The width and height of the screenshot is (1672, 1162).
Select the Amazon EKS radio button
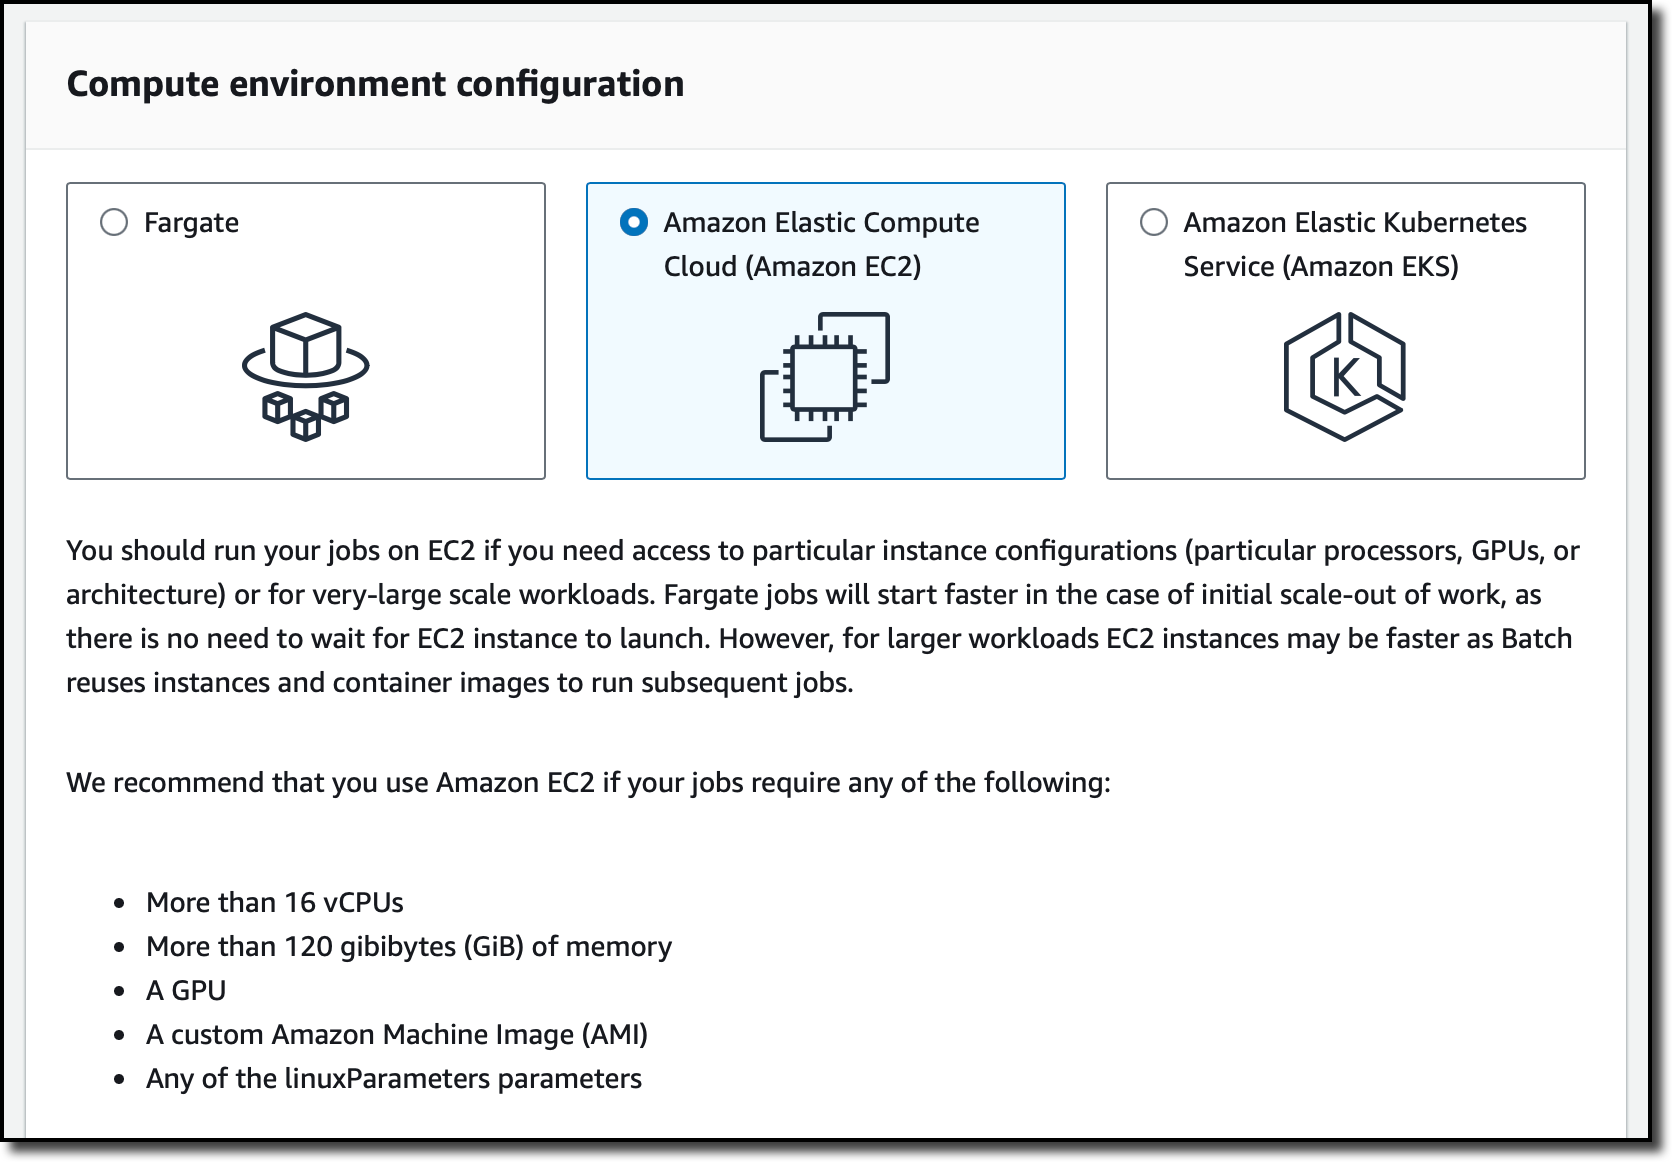tap(1154, 222)
